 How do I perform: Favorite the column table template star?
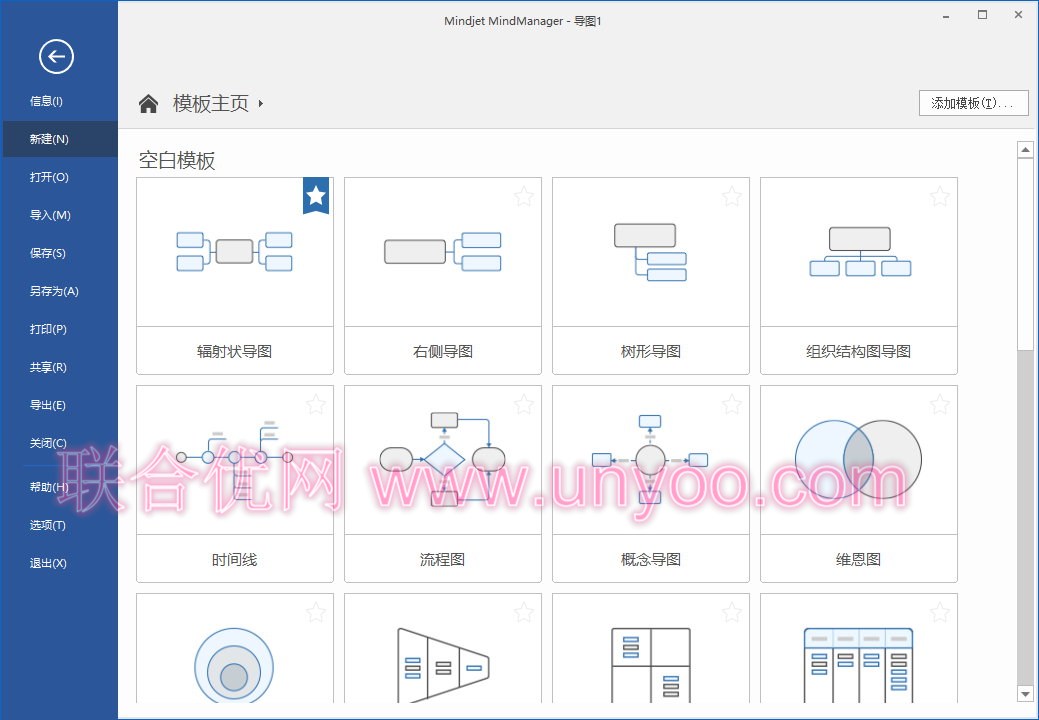(x=940, y=612)
